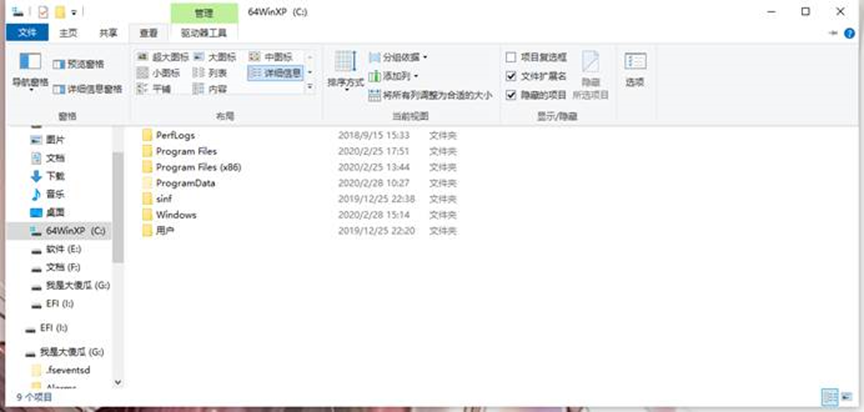Open .fseventsd folder in navigation tree
This screenshot has width=864, height=412.
(61, 370)
